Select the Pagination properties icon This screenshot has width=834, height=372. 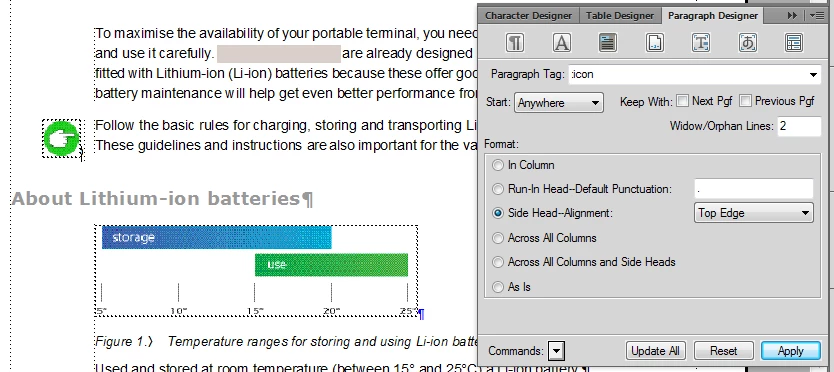pyautogui.click(x=607, y=43)
